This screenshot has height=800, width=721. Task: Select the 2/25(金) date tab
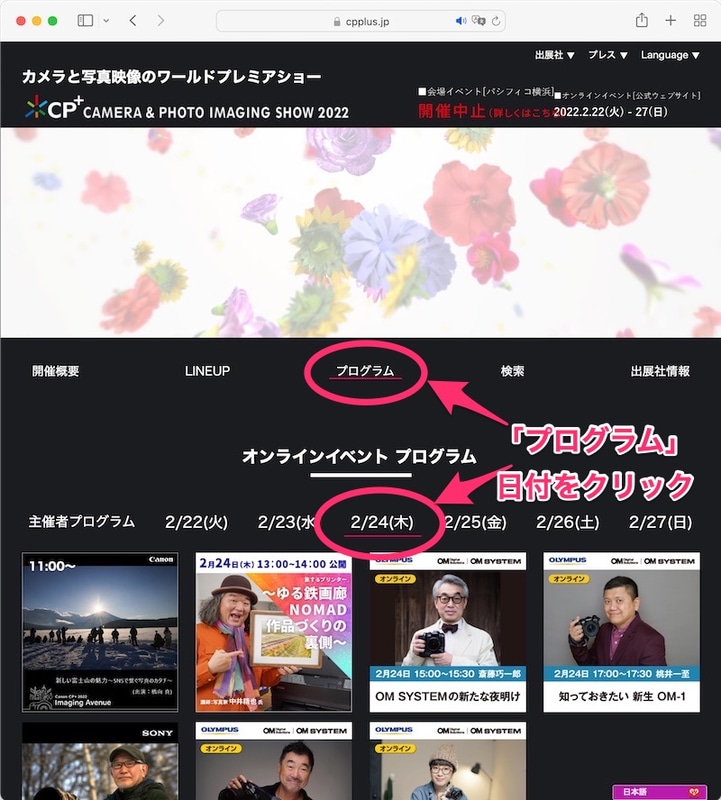(x=476, y=522)
